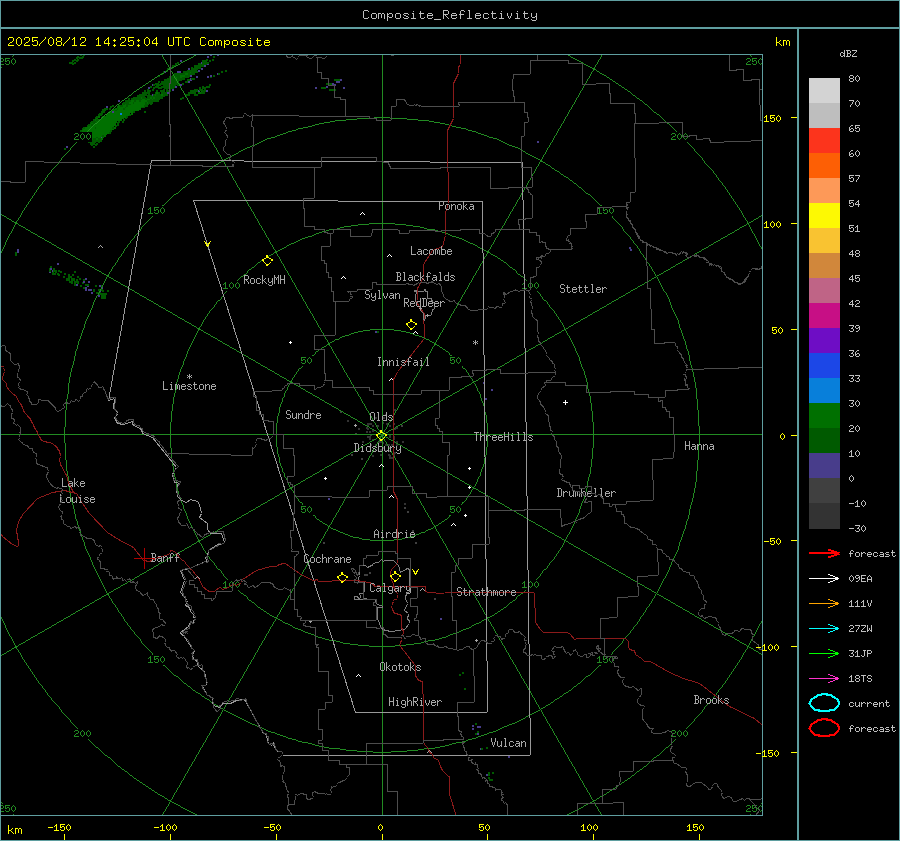Click the ThreeHills town label

coord(503,437)
